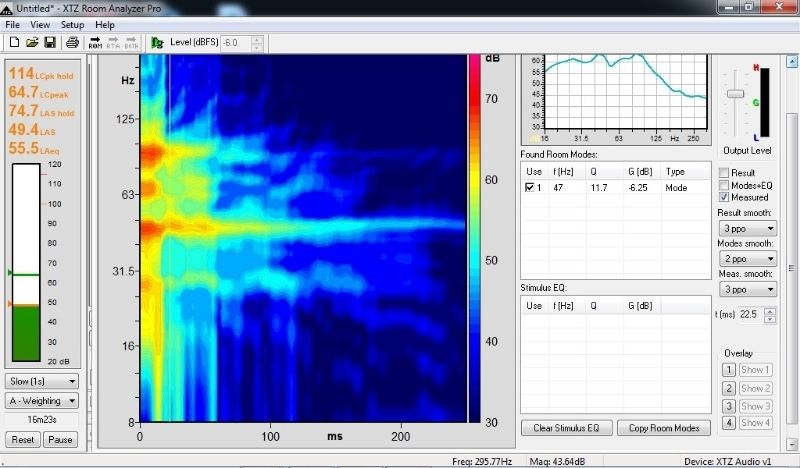Image resolution: width=800 pixels, height=468 pixels.
Task: Open an existing file via folder icon
Action: (32, 42)
